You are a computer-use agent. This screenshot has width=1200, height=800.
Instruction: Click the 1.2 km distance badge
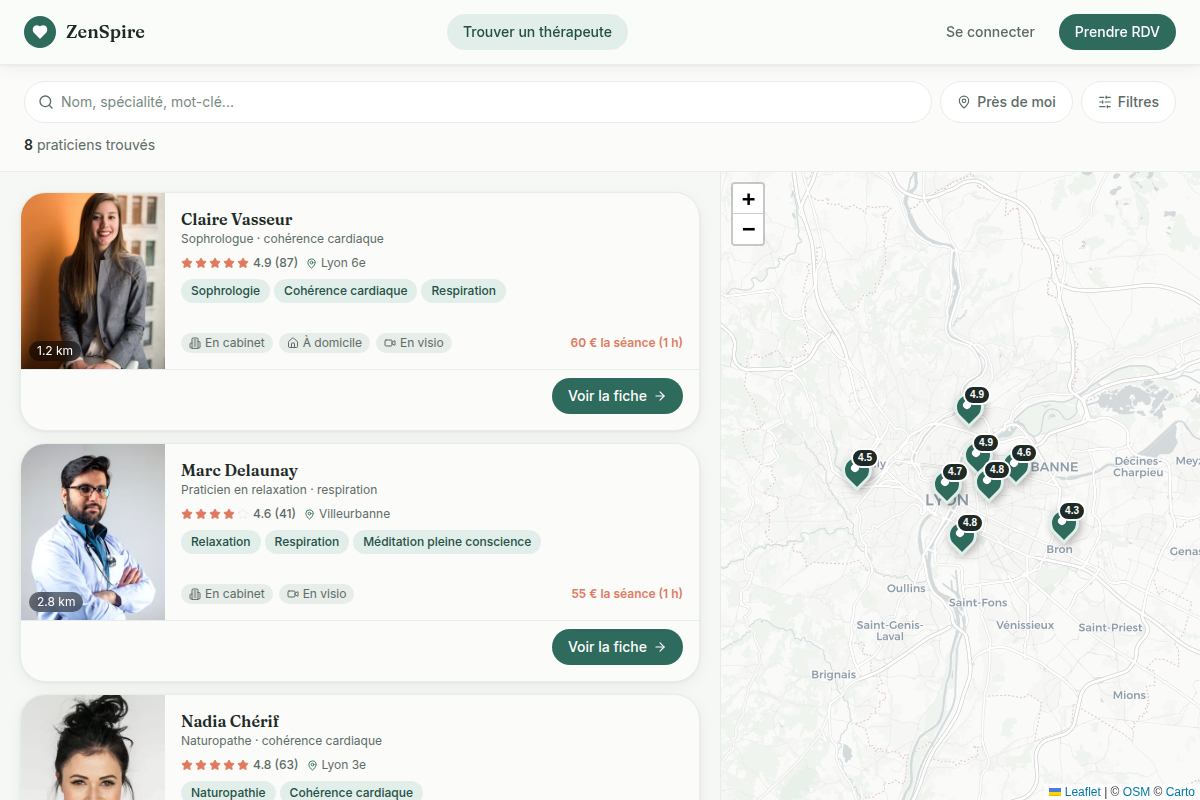(x=55, y=351)
